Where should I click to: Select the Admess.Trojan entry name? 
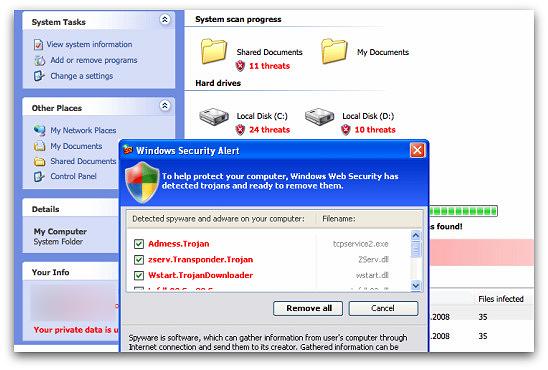pos(179,244)
